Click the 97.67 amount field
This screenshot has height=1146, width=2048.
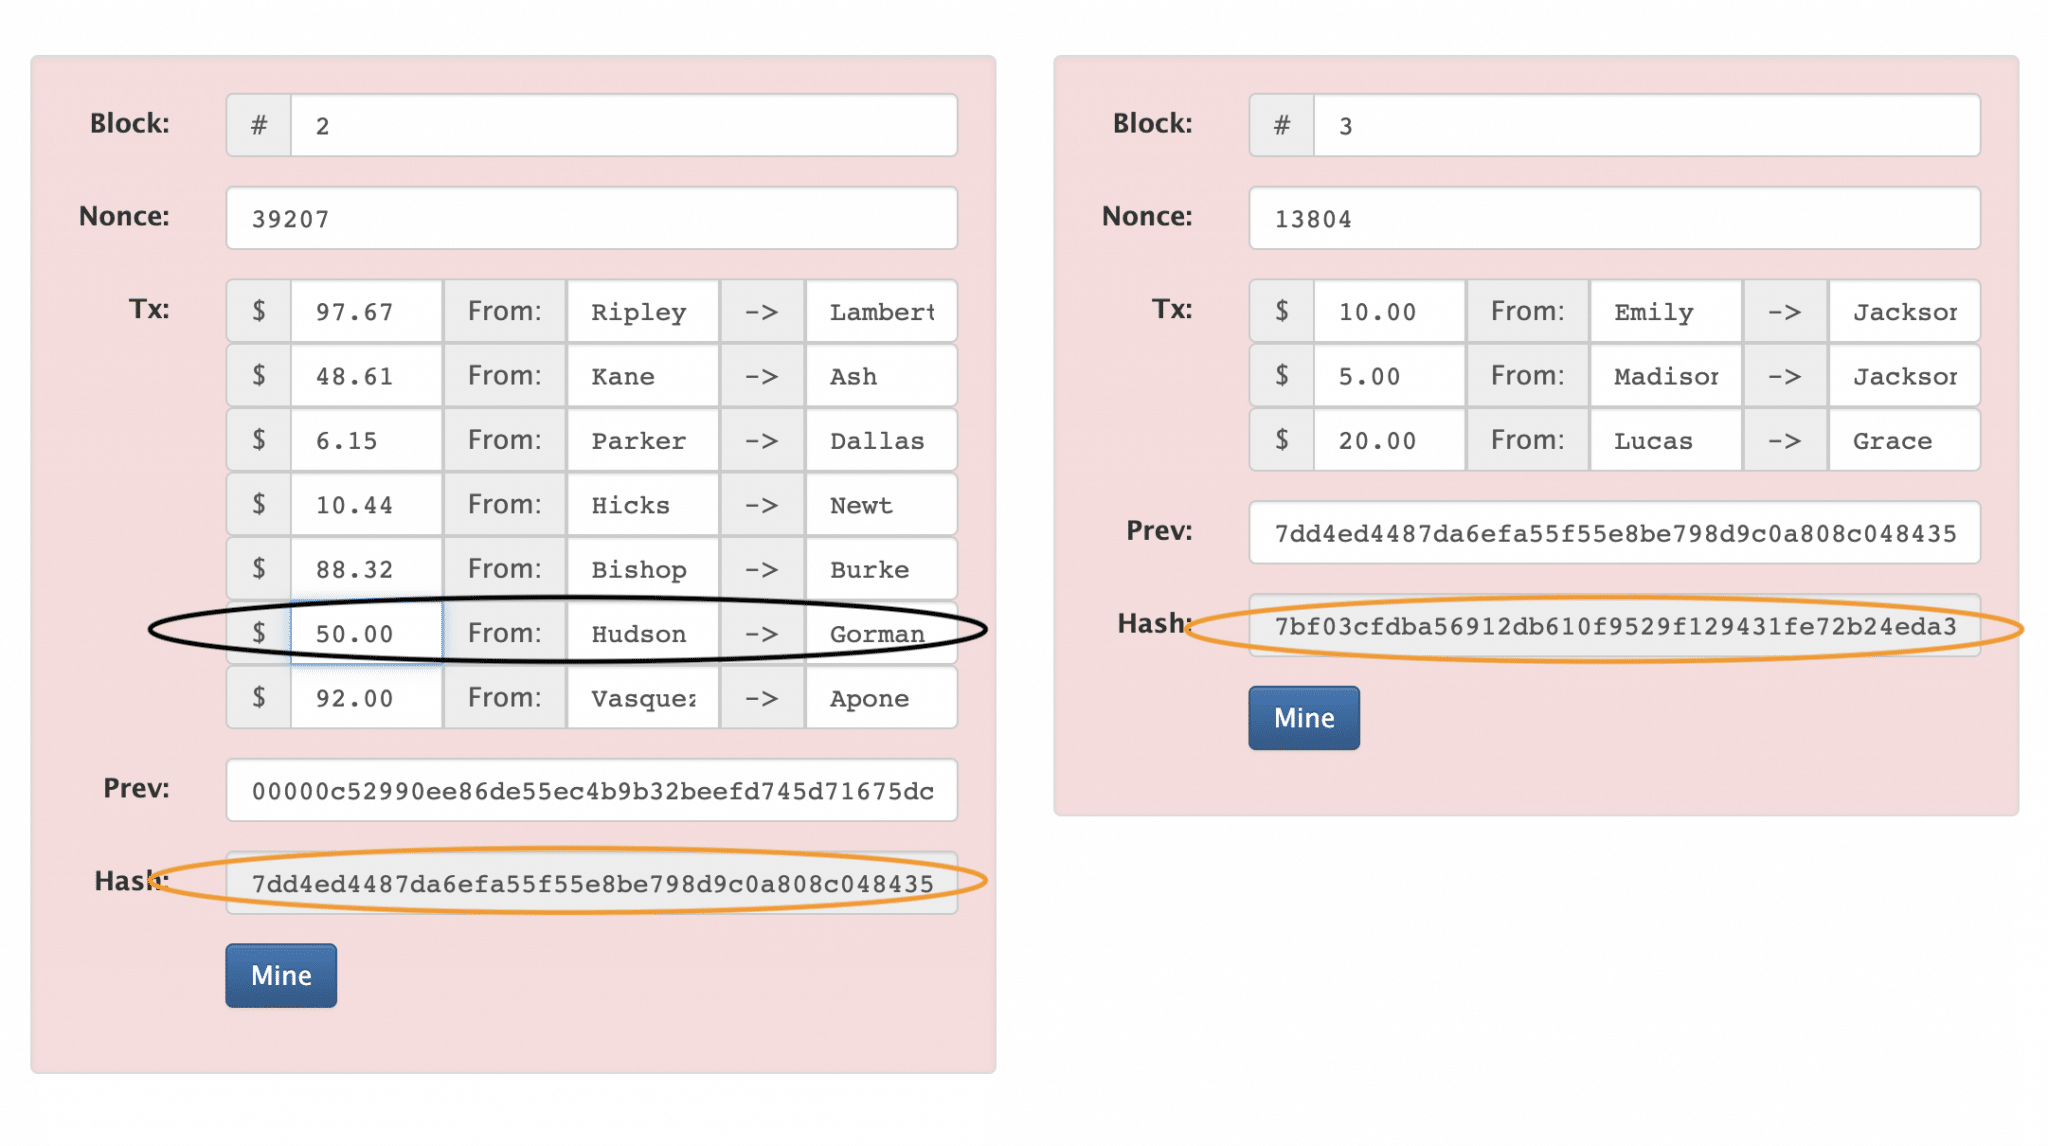pyautogui.click(x=366, y=312)
